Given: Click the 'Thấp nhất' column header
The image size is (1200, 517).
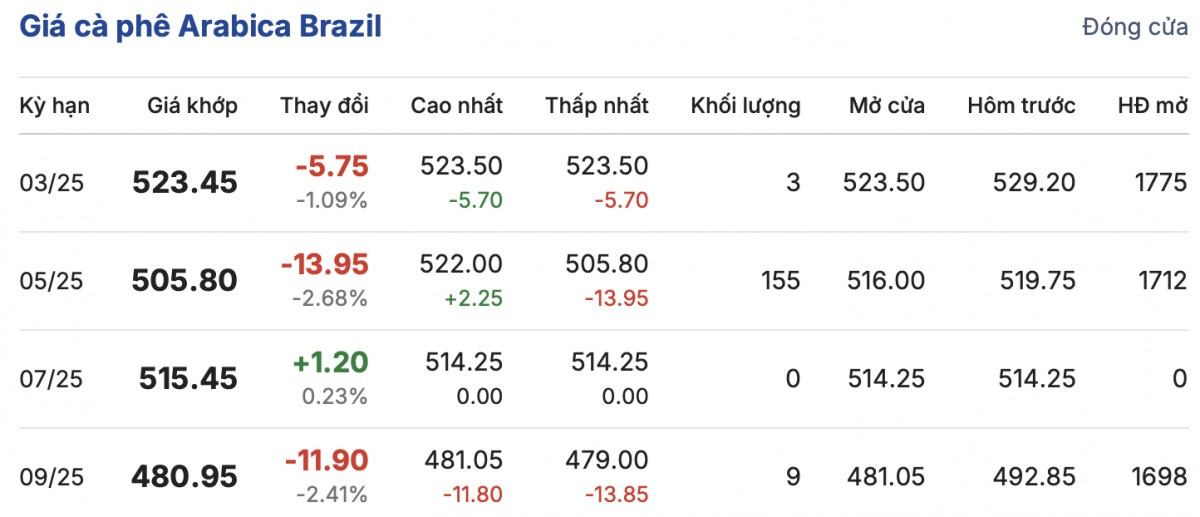Looking at the screenshot, I should (x=597, y=105).
